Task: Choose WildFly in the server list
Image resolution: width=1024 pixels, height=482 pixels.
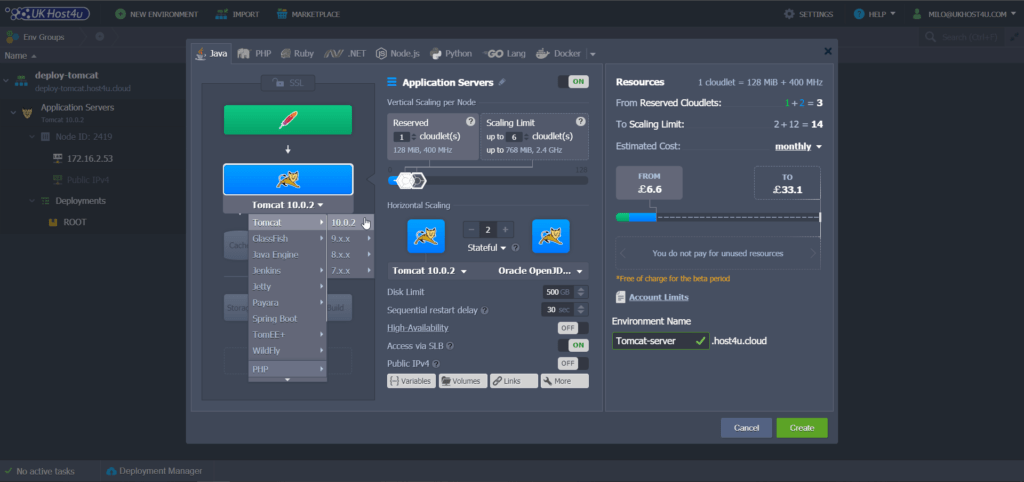Action: (x=287, y=350)
